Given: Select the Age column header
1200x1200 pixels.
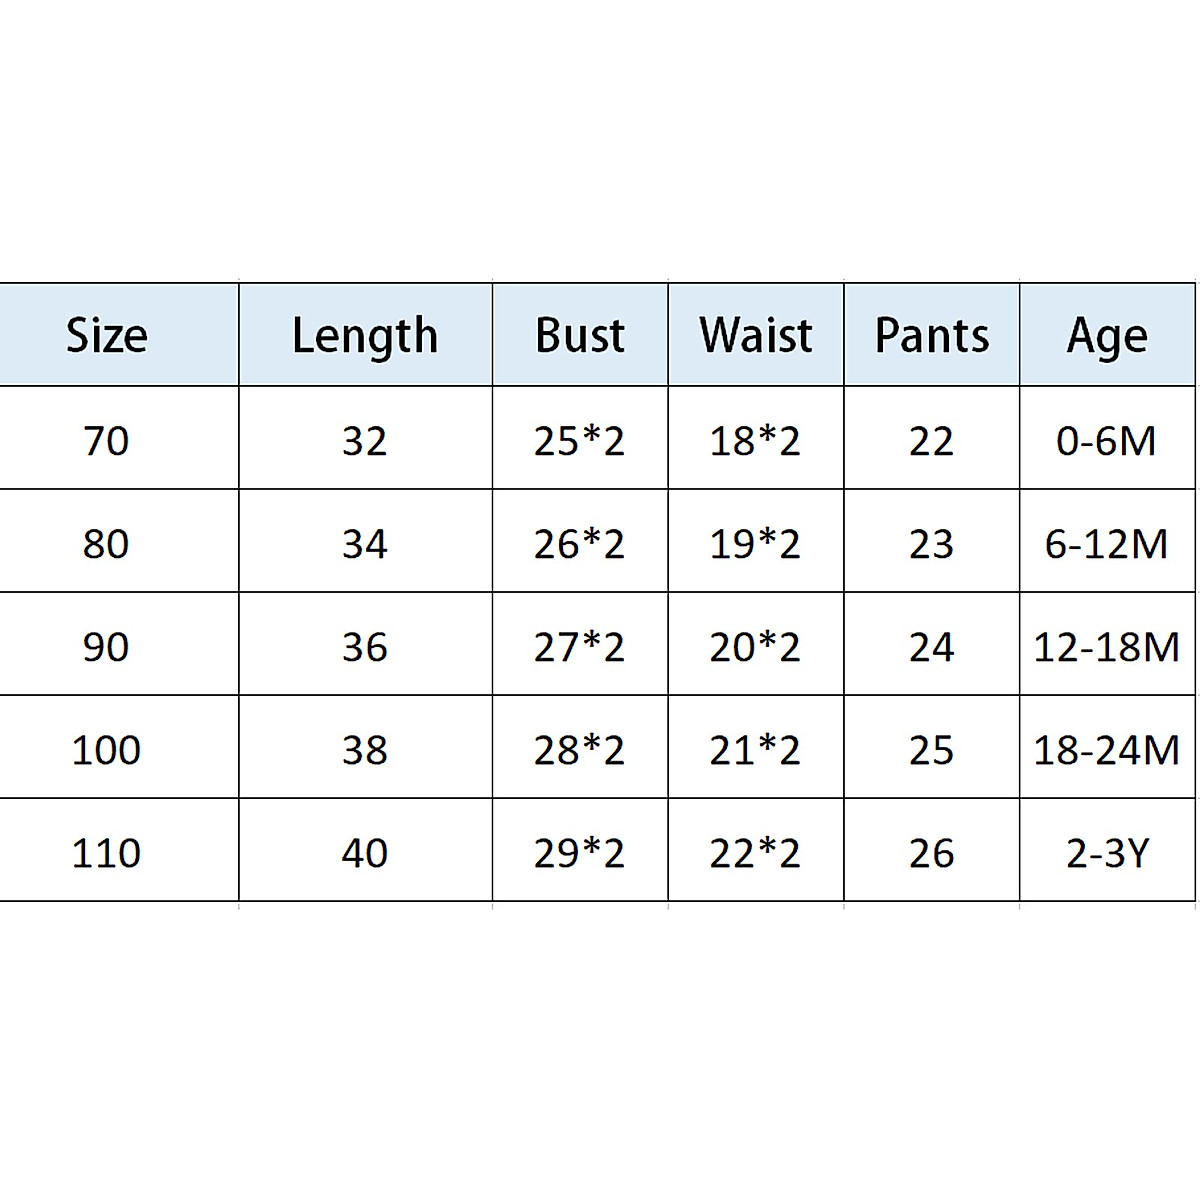Looking at the screenshot, I should [x=1107, y=335].
